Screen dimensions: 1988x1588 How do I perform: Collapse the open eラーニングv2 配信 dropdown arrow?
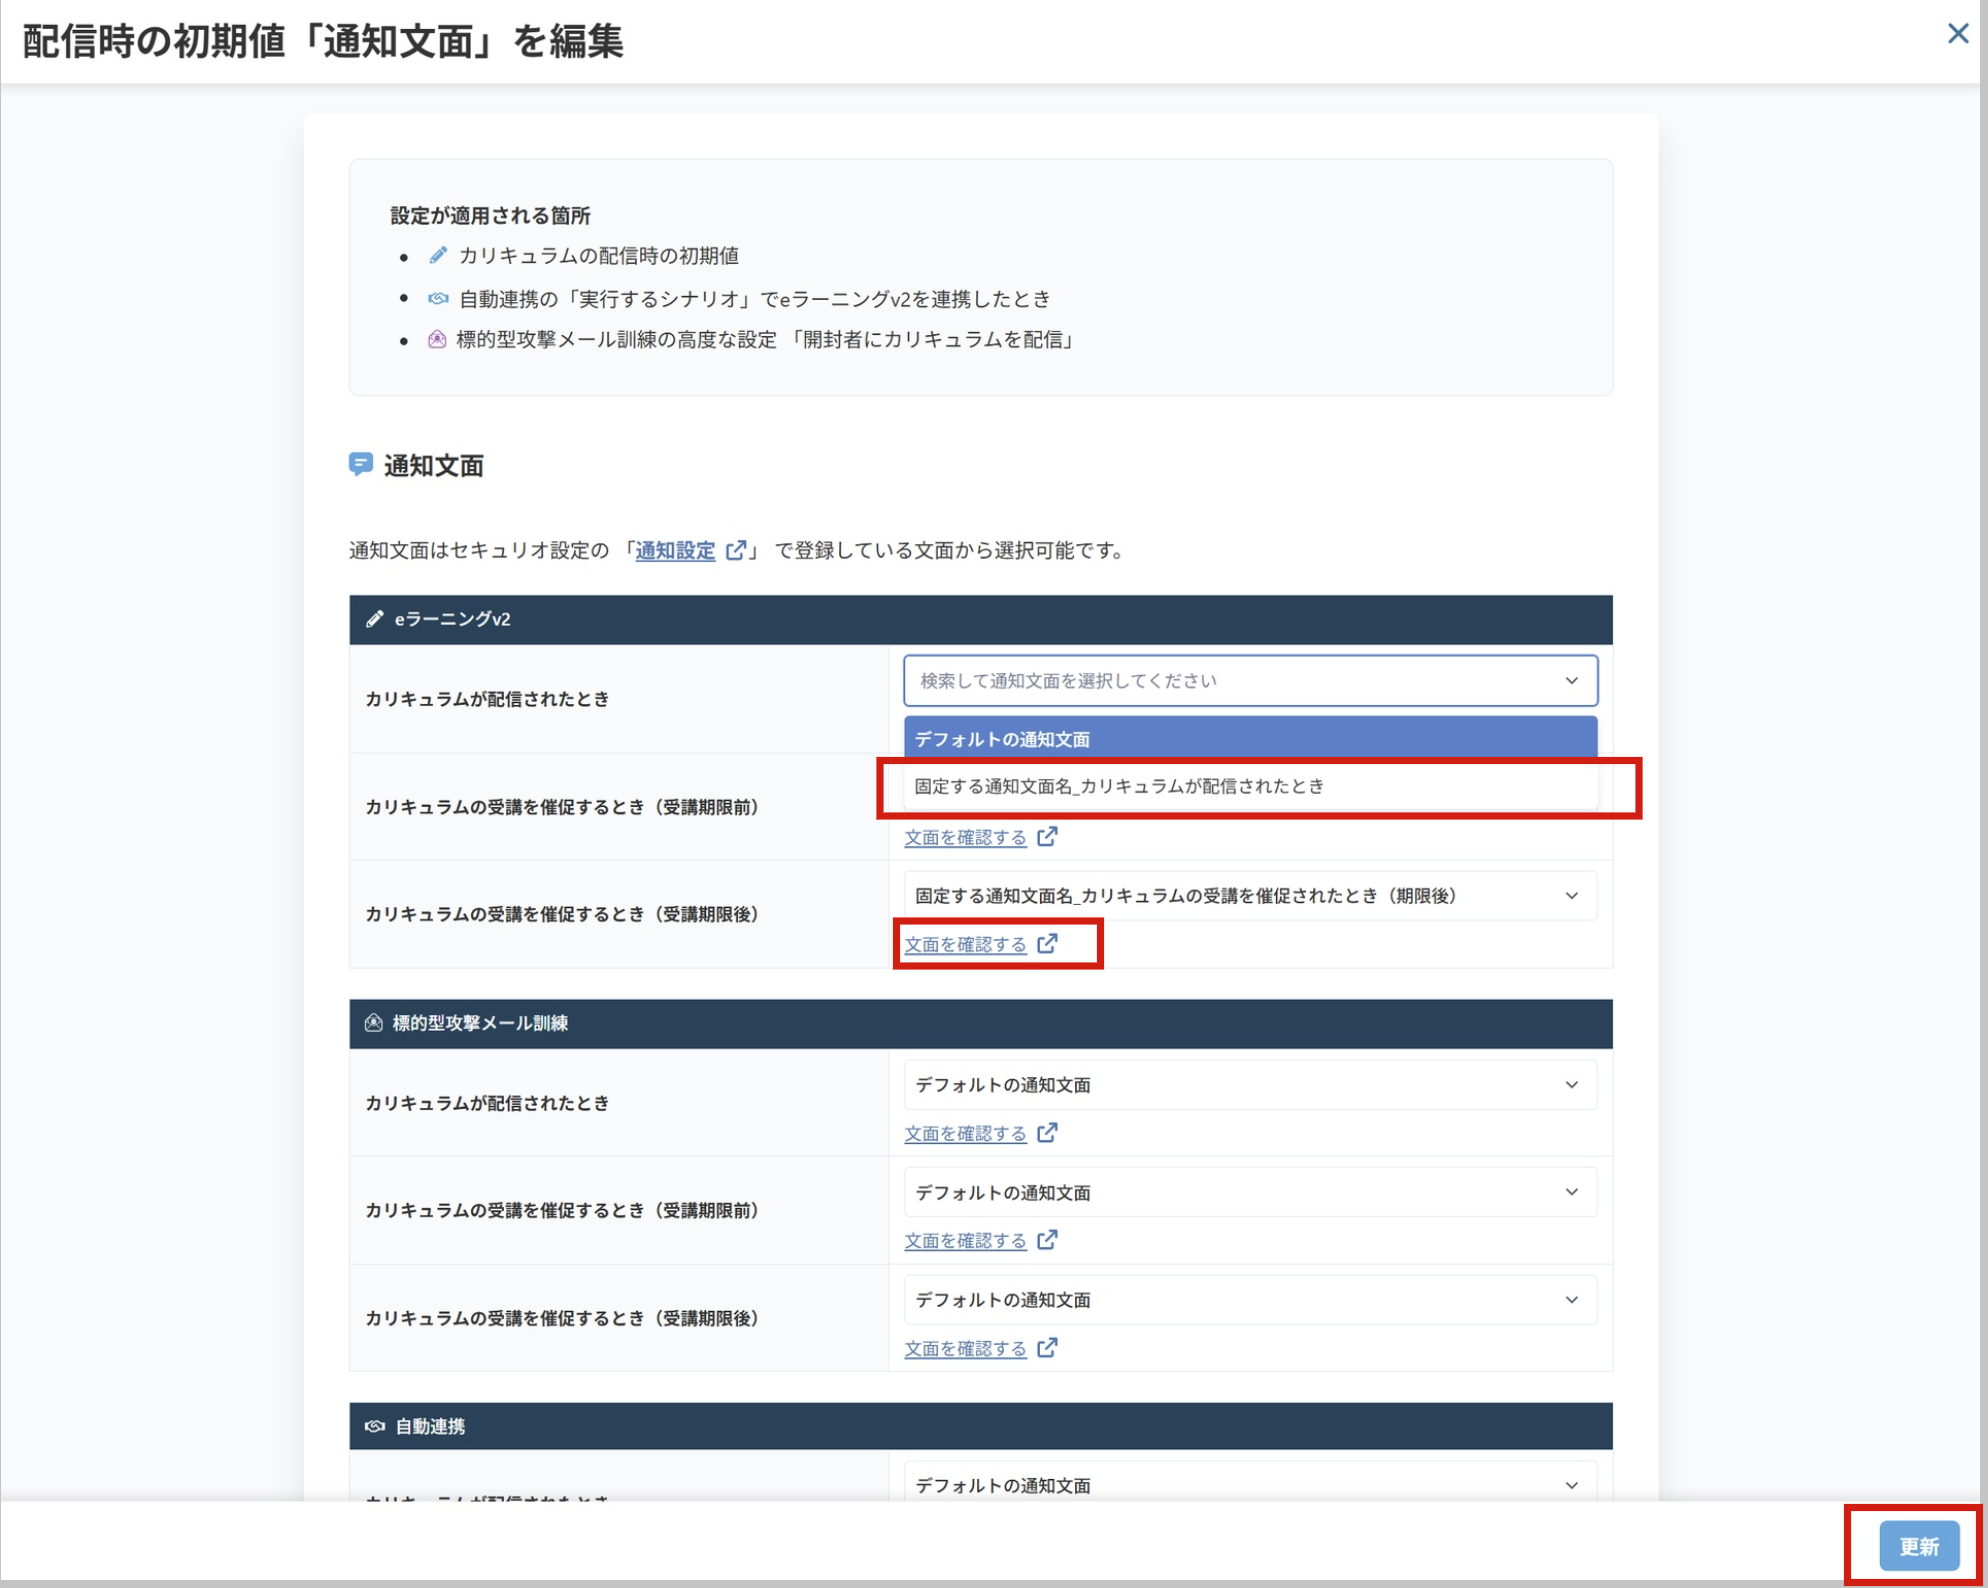pyautogui.click(x=1572, y=681)
